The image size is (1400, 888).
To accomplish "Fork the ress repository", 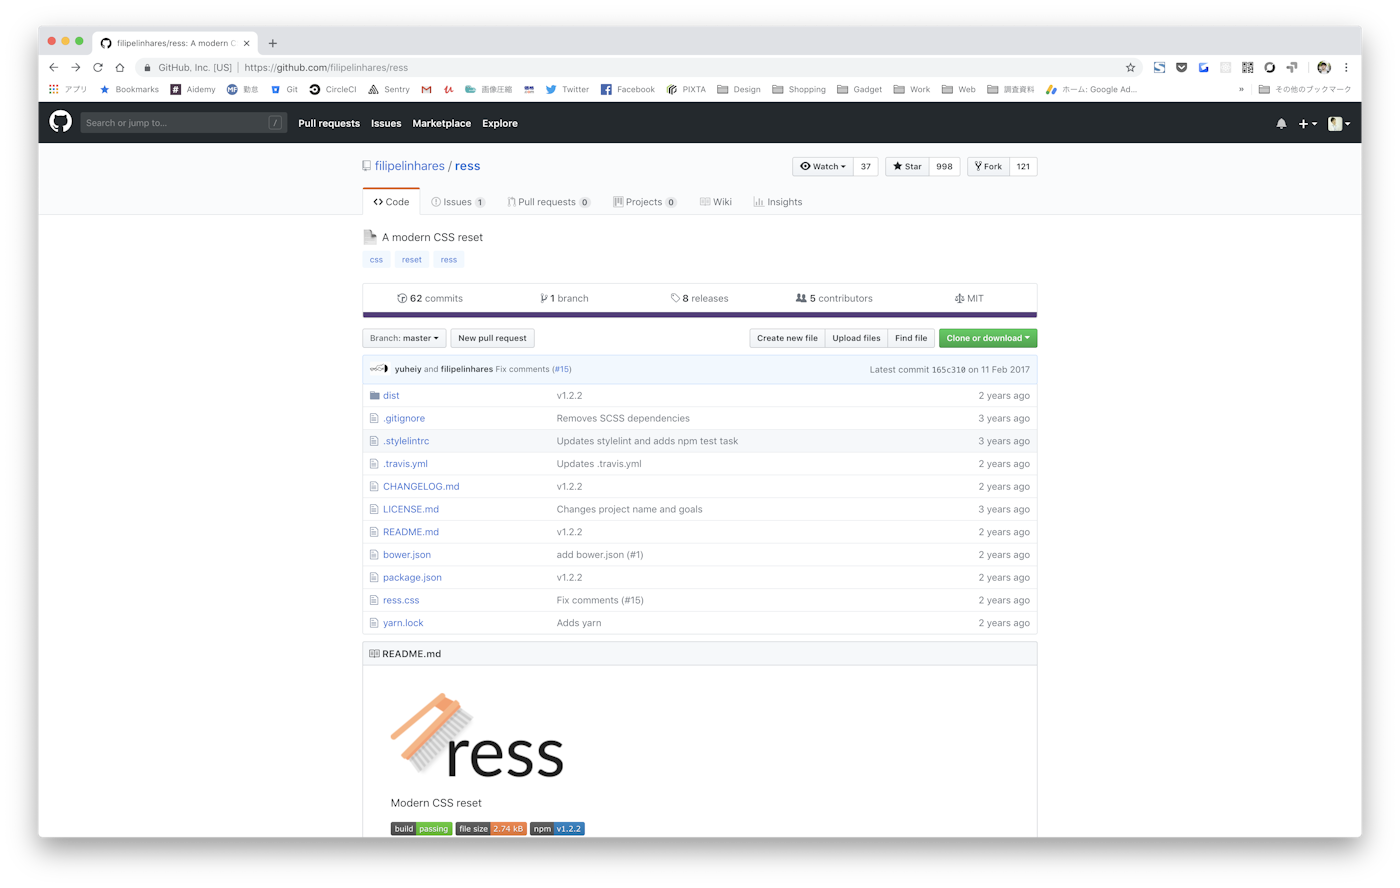I will click(x=988, y=167).
